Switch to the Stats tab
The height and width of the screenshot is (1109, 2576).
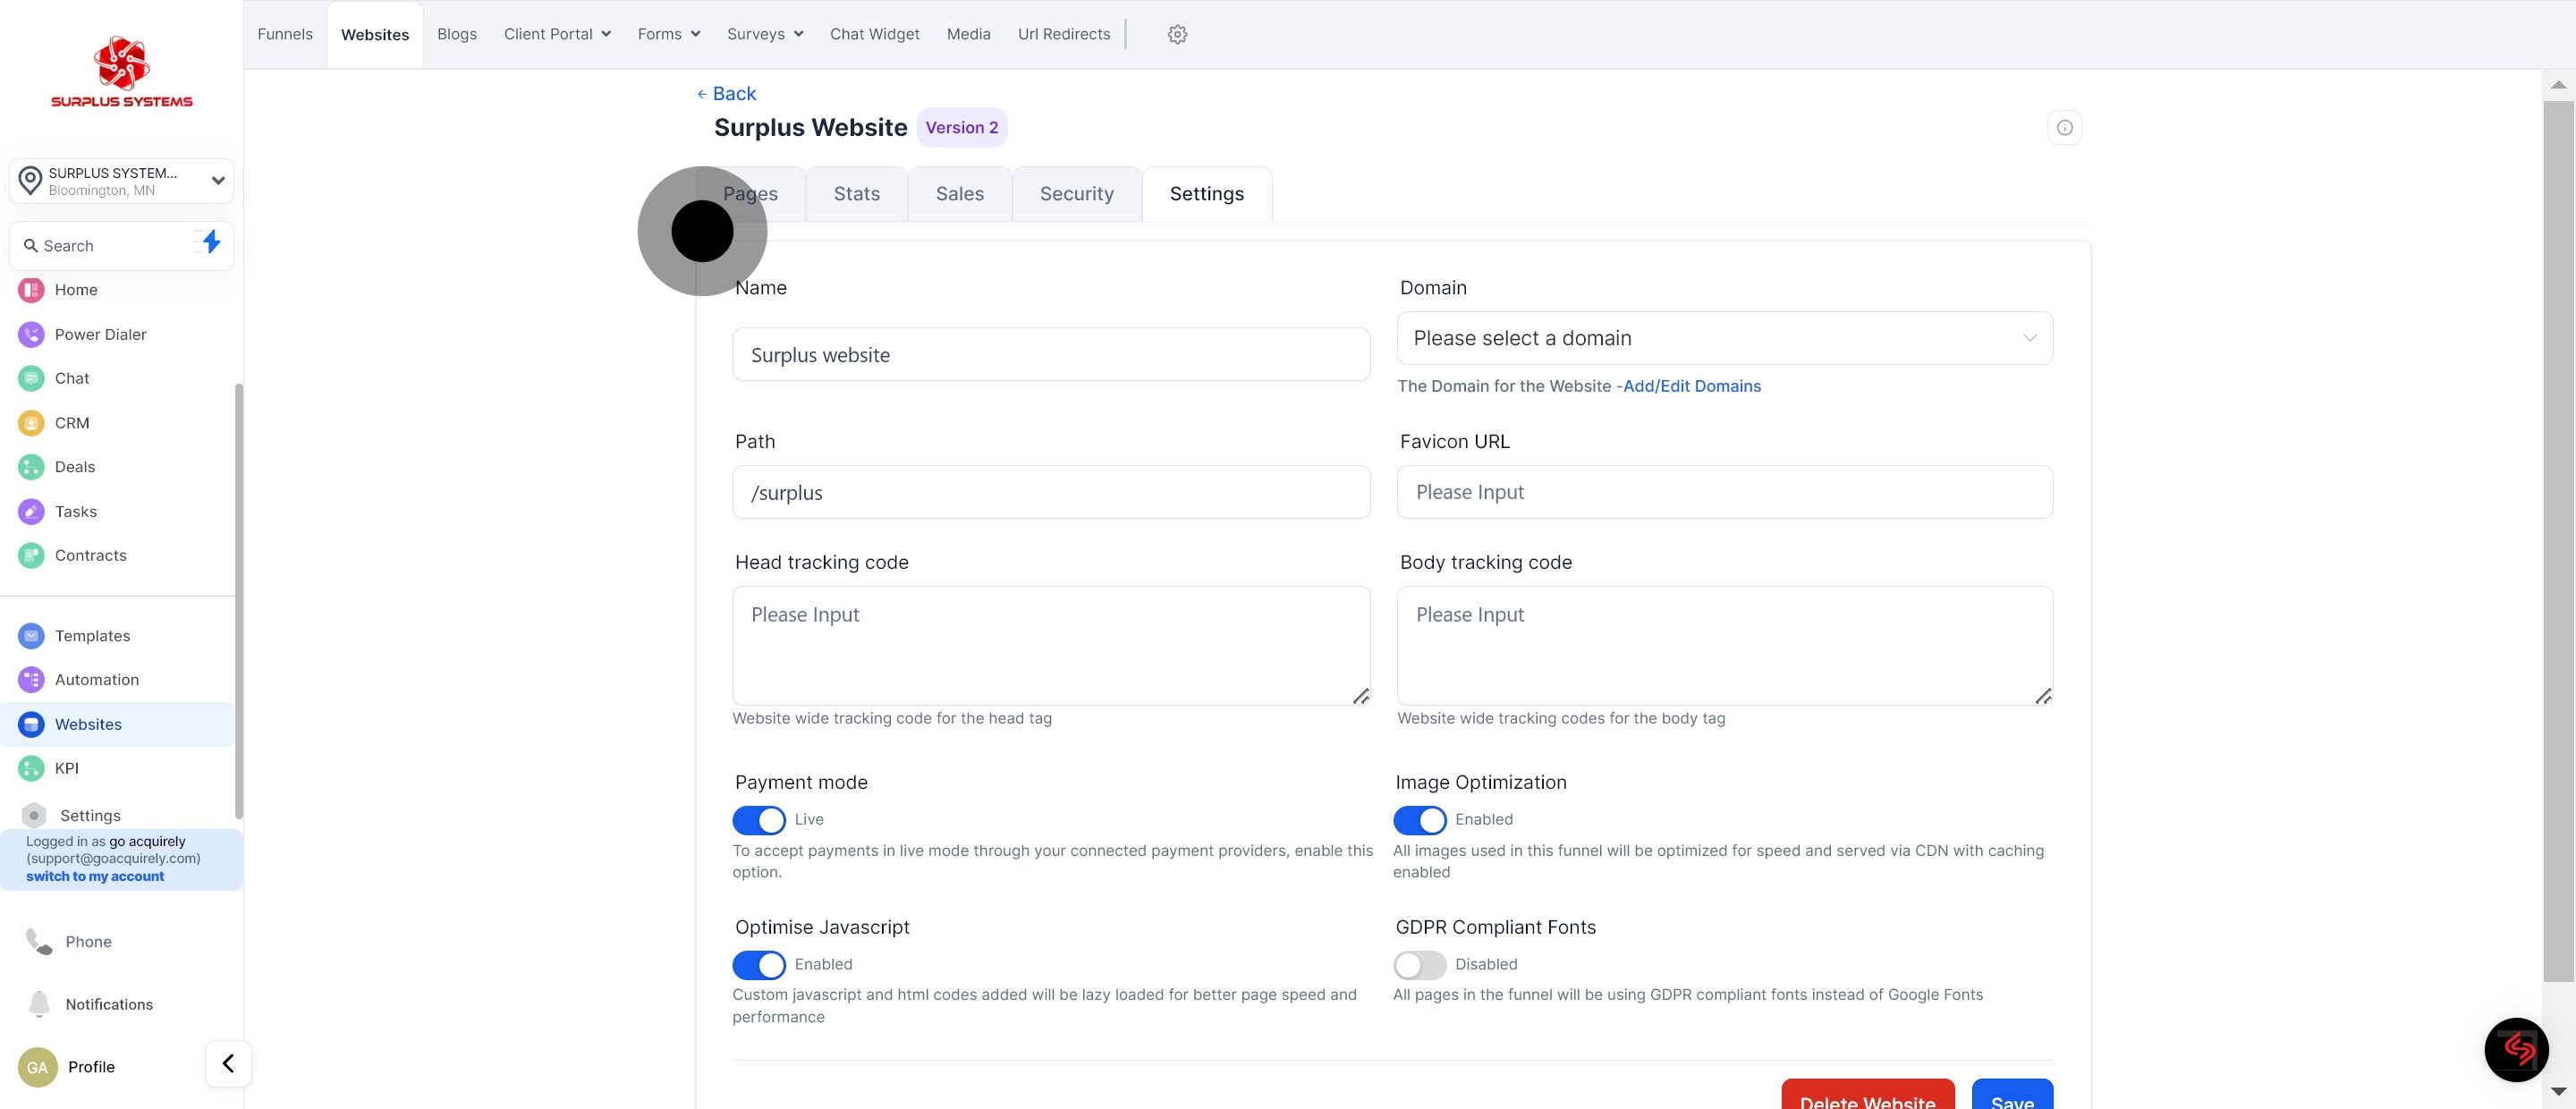point(856,194)
